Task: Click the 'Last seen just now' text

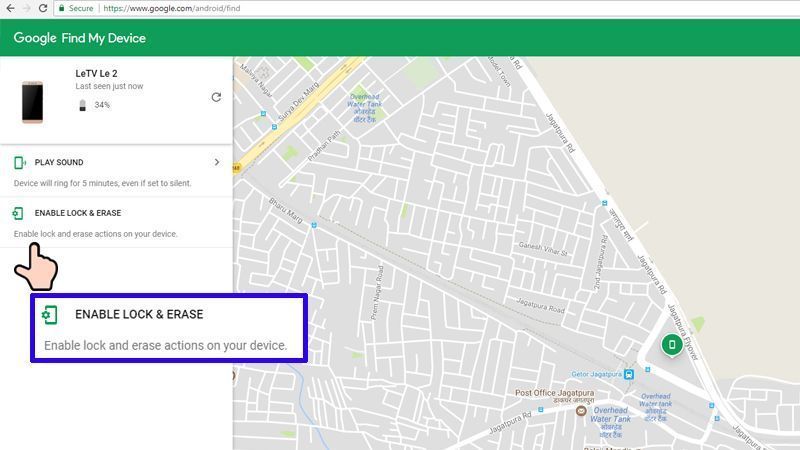Action: (109, 86)
